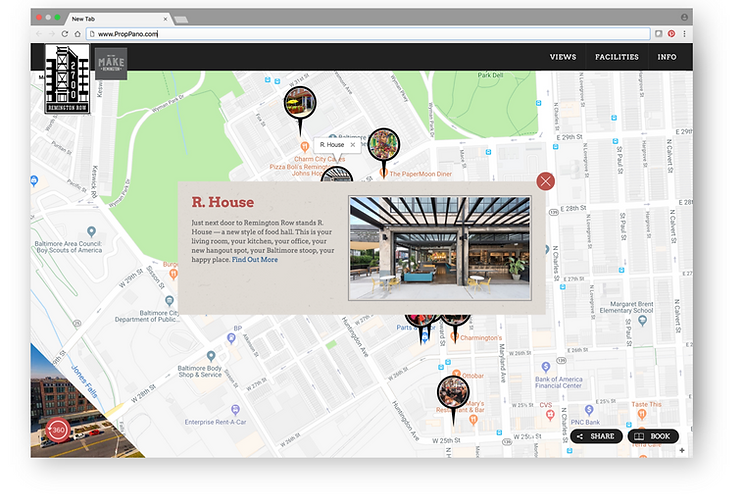Click Bank of America Financial Center marker
Screen dimensions: 743x504
pyautogui.click(x=546, y=367)
